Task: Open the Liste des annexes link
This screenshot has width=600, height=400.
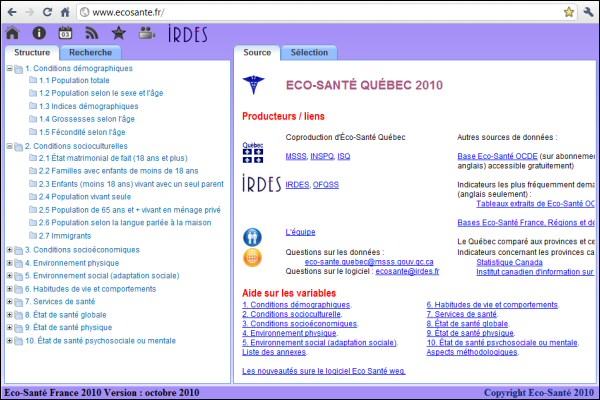Action: [x=274, y=352]
